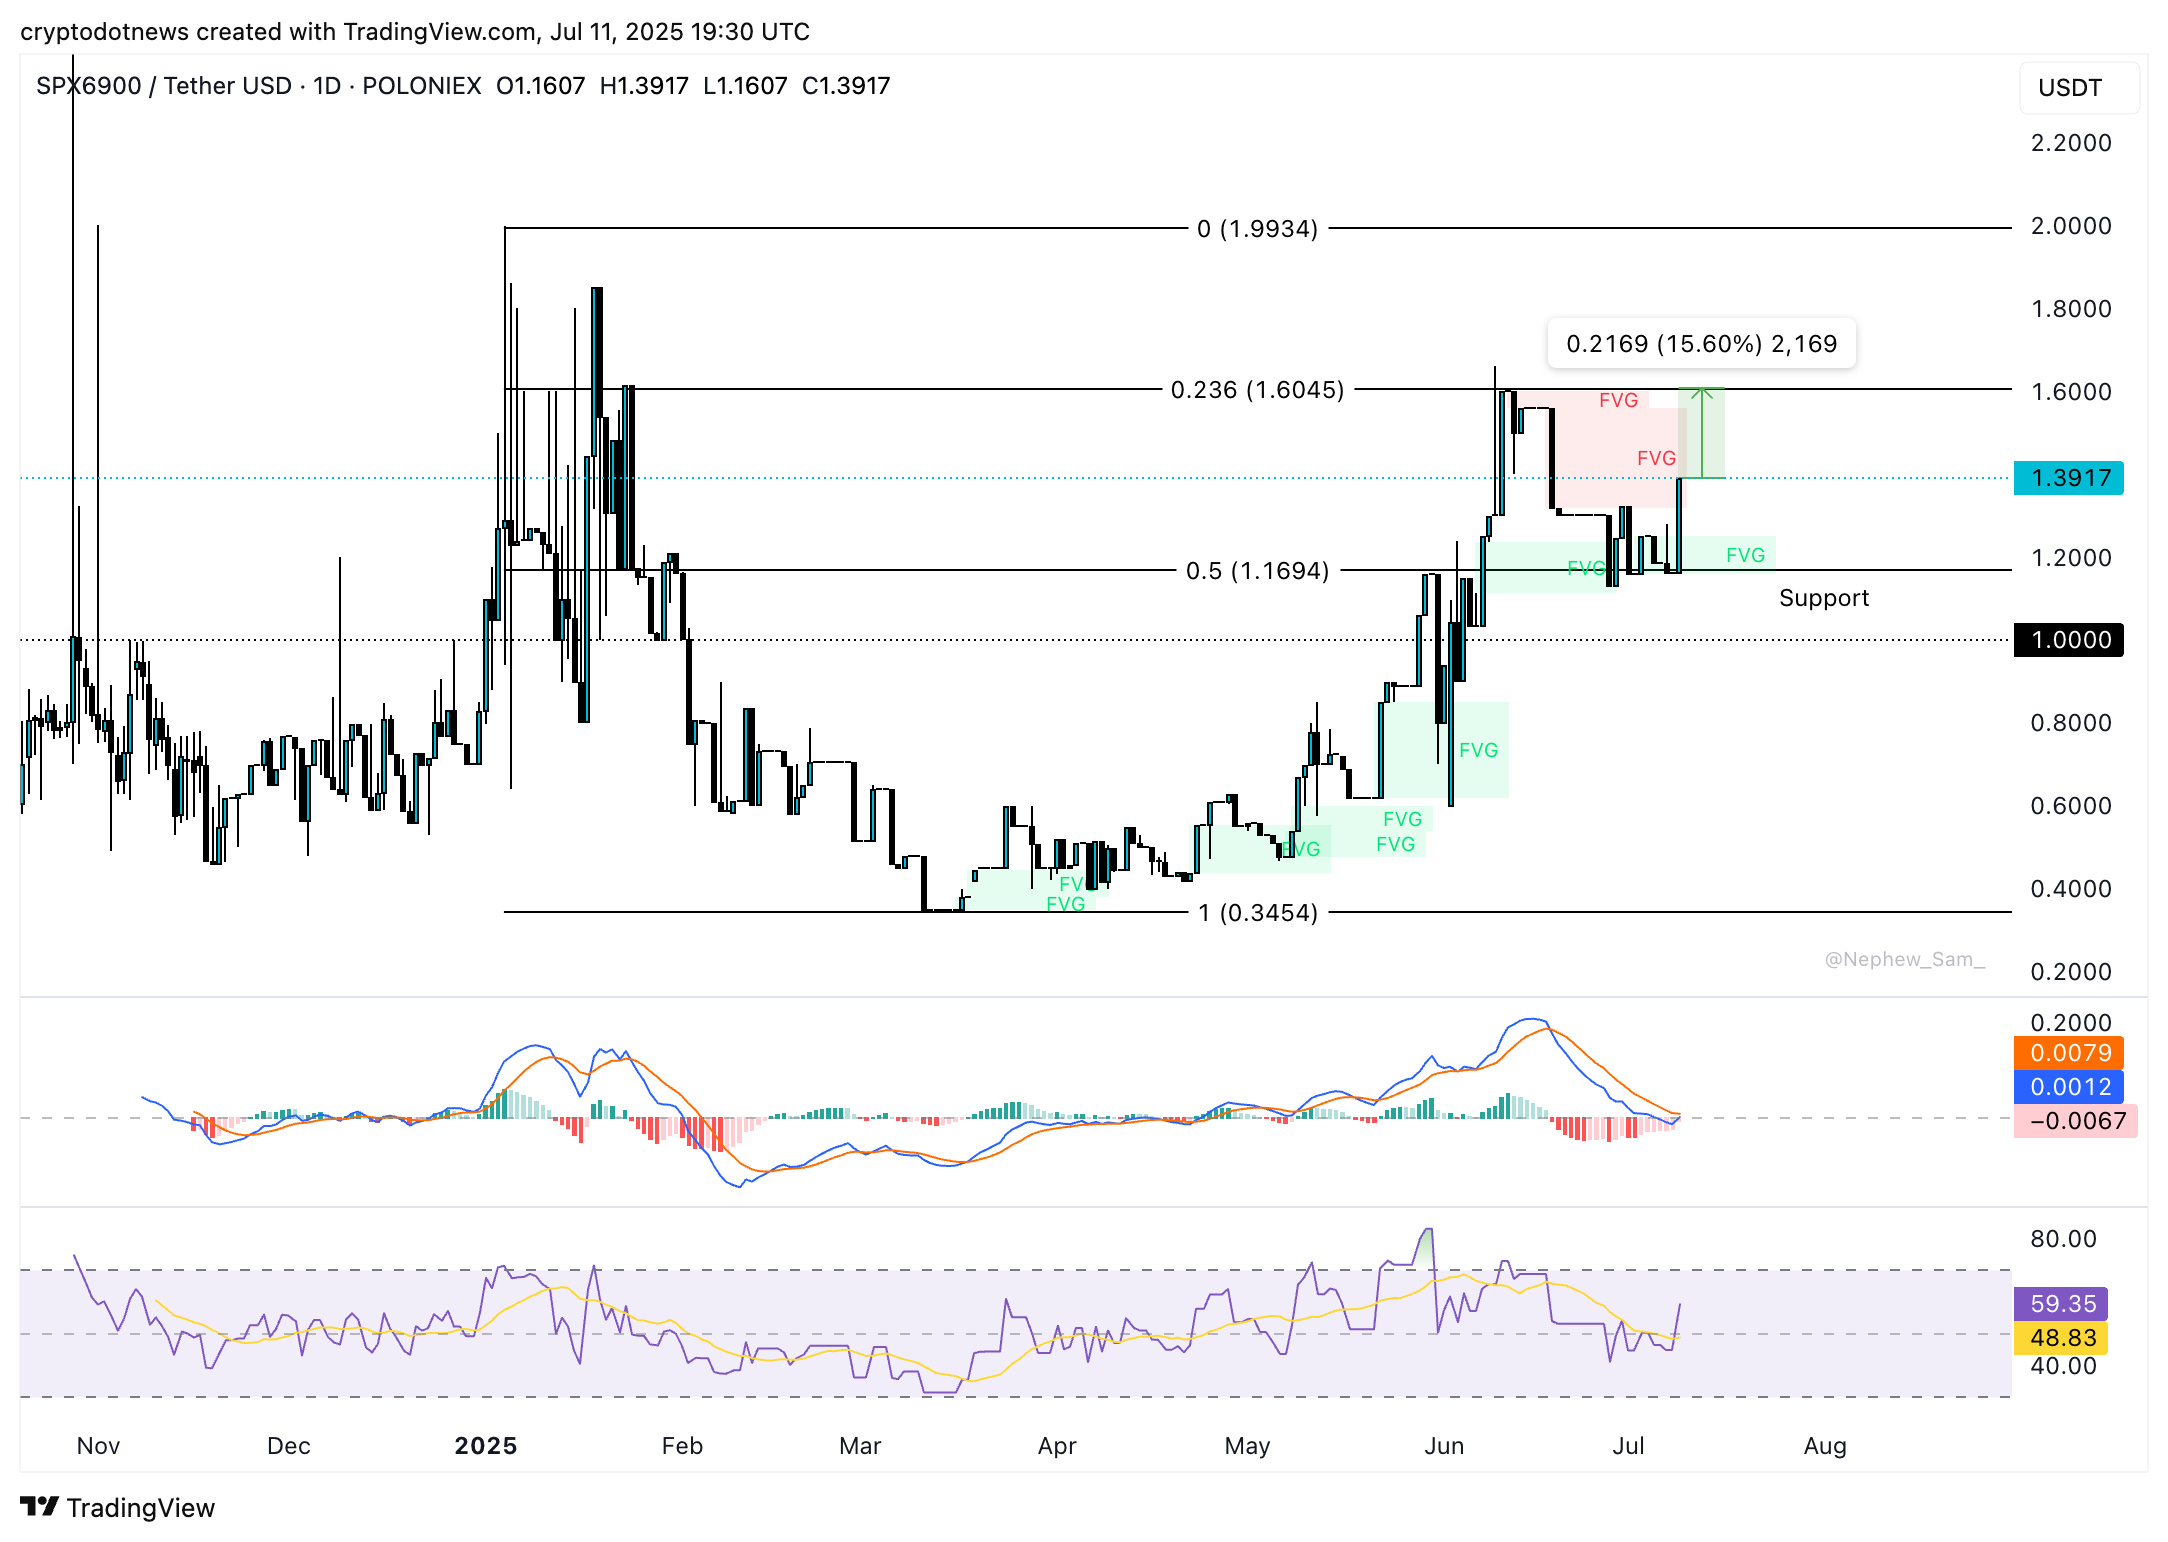The height and width of the screenshot is (1542, 2168).
Task: Open the USDT currency selector
Action: coord(2078,88)
